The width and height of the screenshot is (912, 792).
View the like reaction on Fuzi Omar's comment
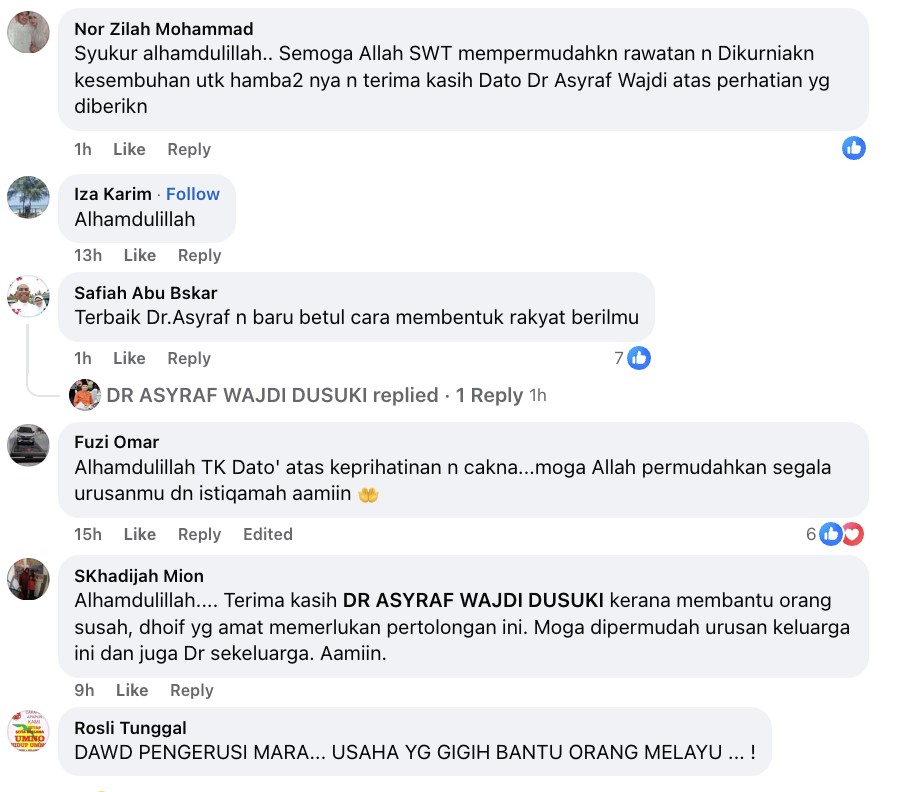coord(831,534)
